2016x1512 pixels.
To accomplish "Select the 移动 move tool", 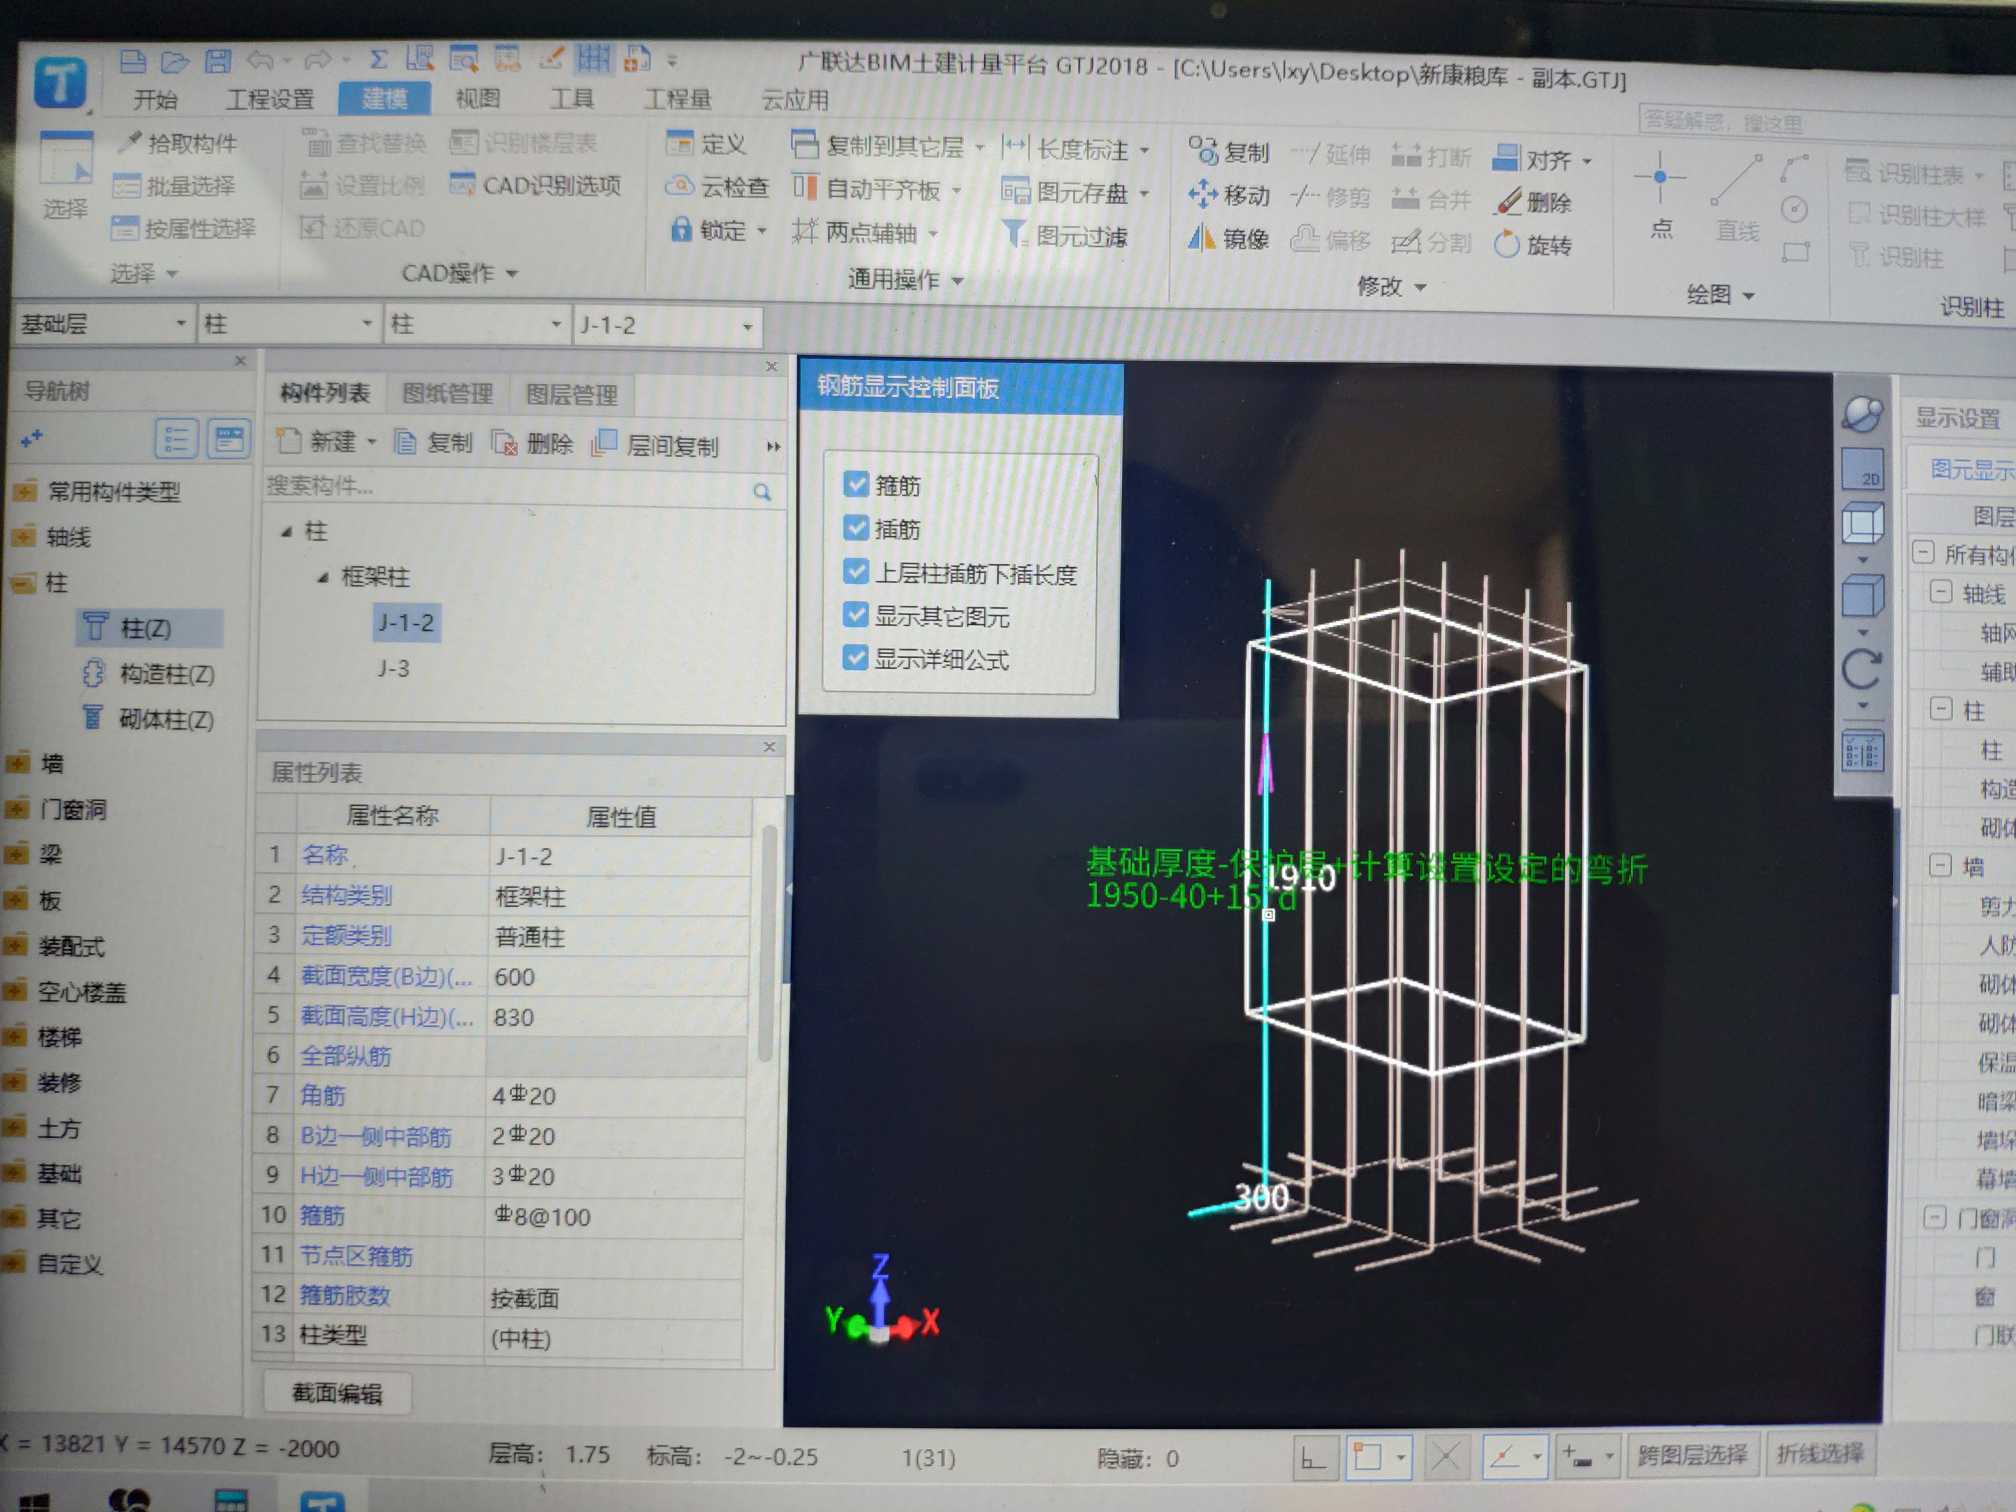I will pyautogui.click(x=1229, y=195).
